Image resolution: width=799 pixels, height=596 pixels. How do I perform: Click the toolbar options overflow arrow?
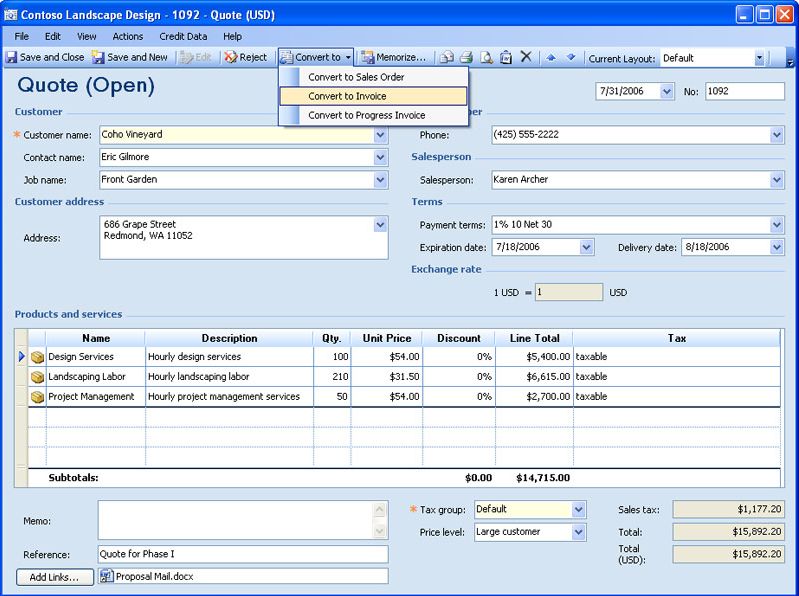(x=790, y=61)
